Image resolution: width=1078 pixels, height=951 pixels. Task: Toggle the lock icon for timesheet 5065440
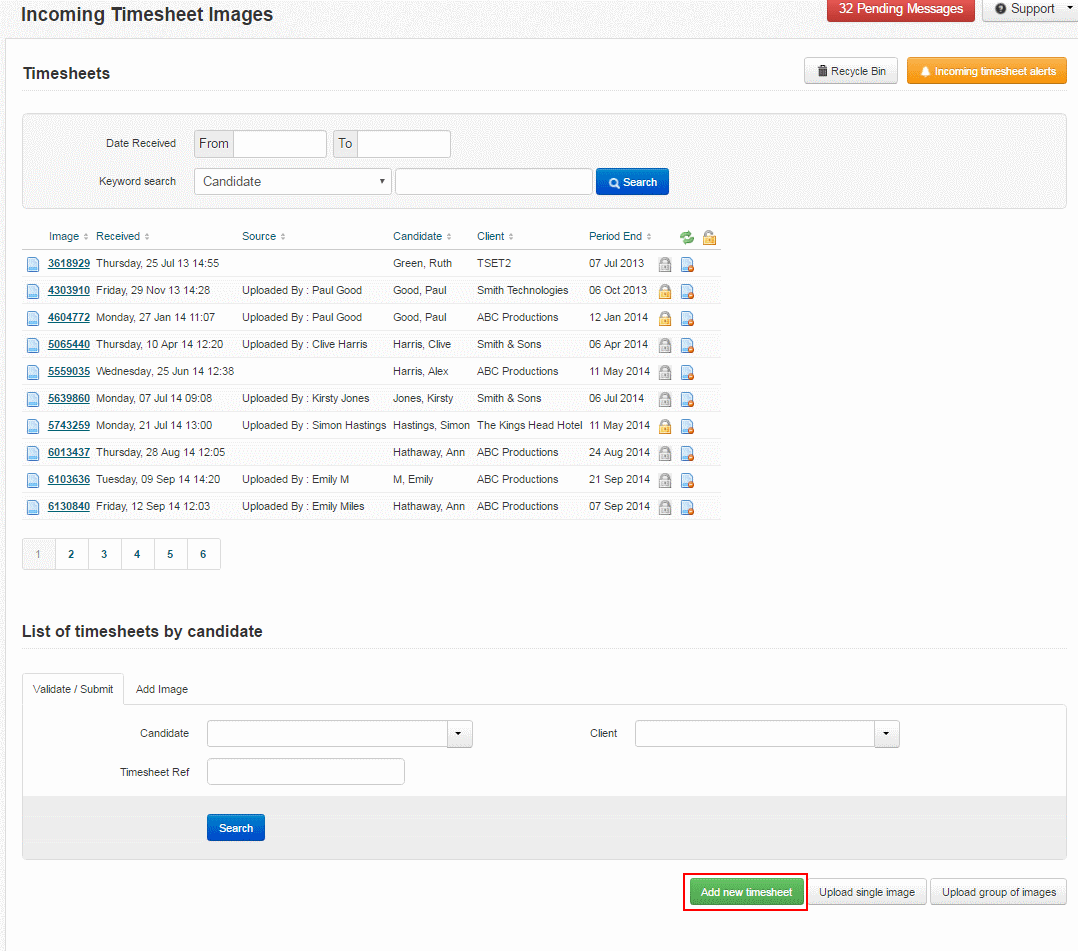665,345
